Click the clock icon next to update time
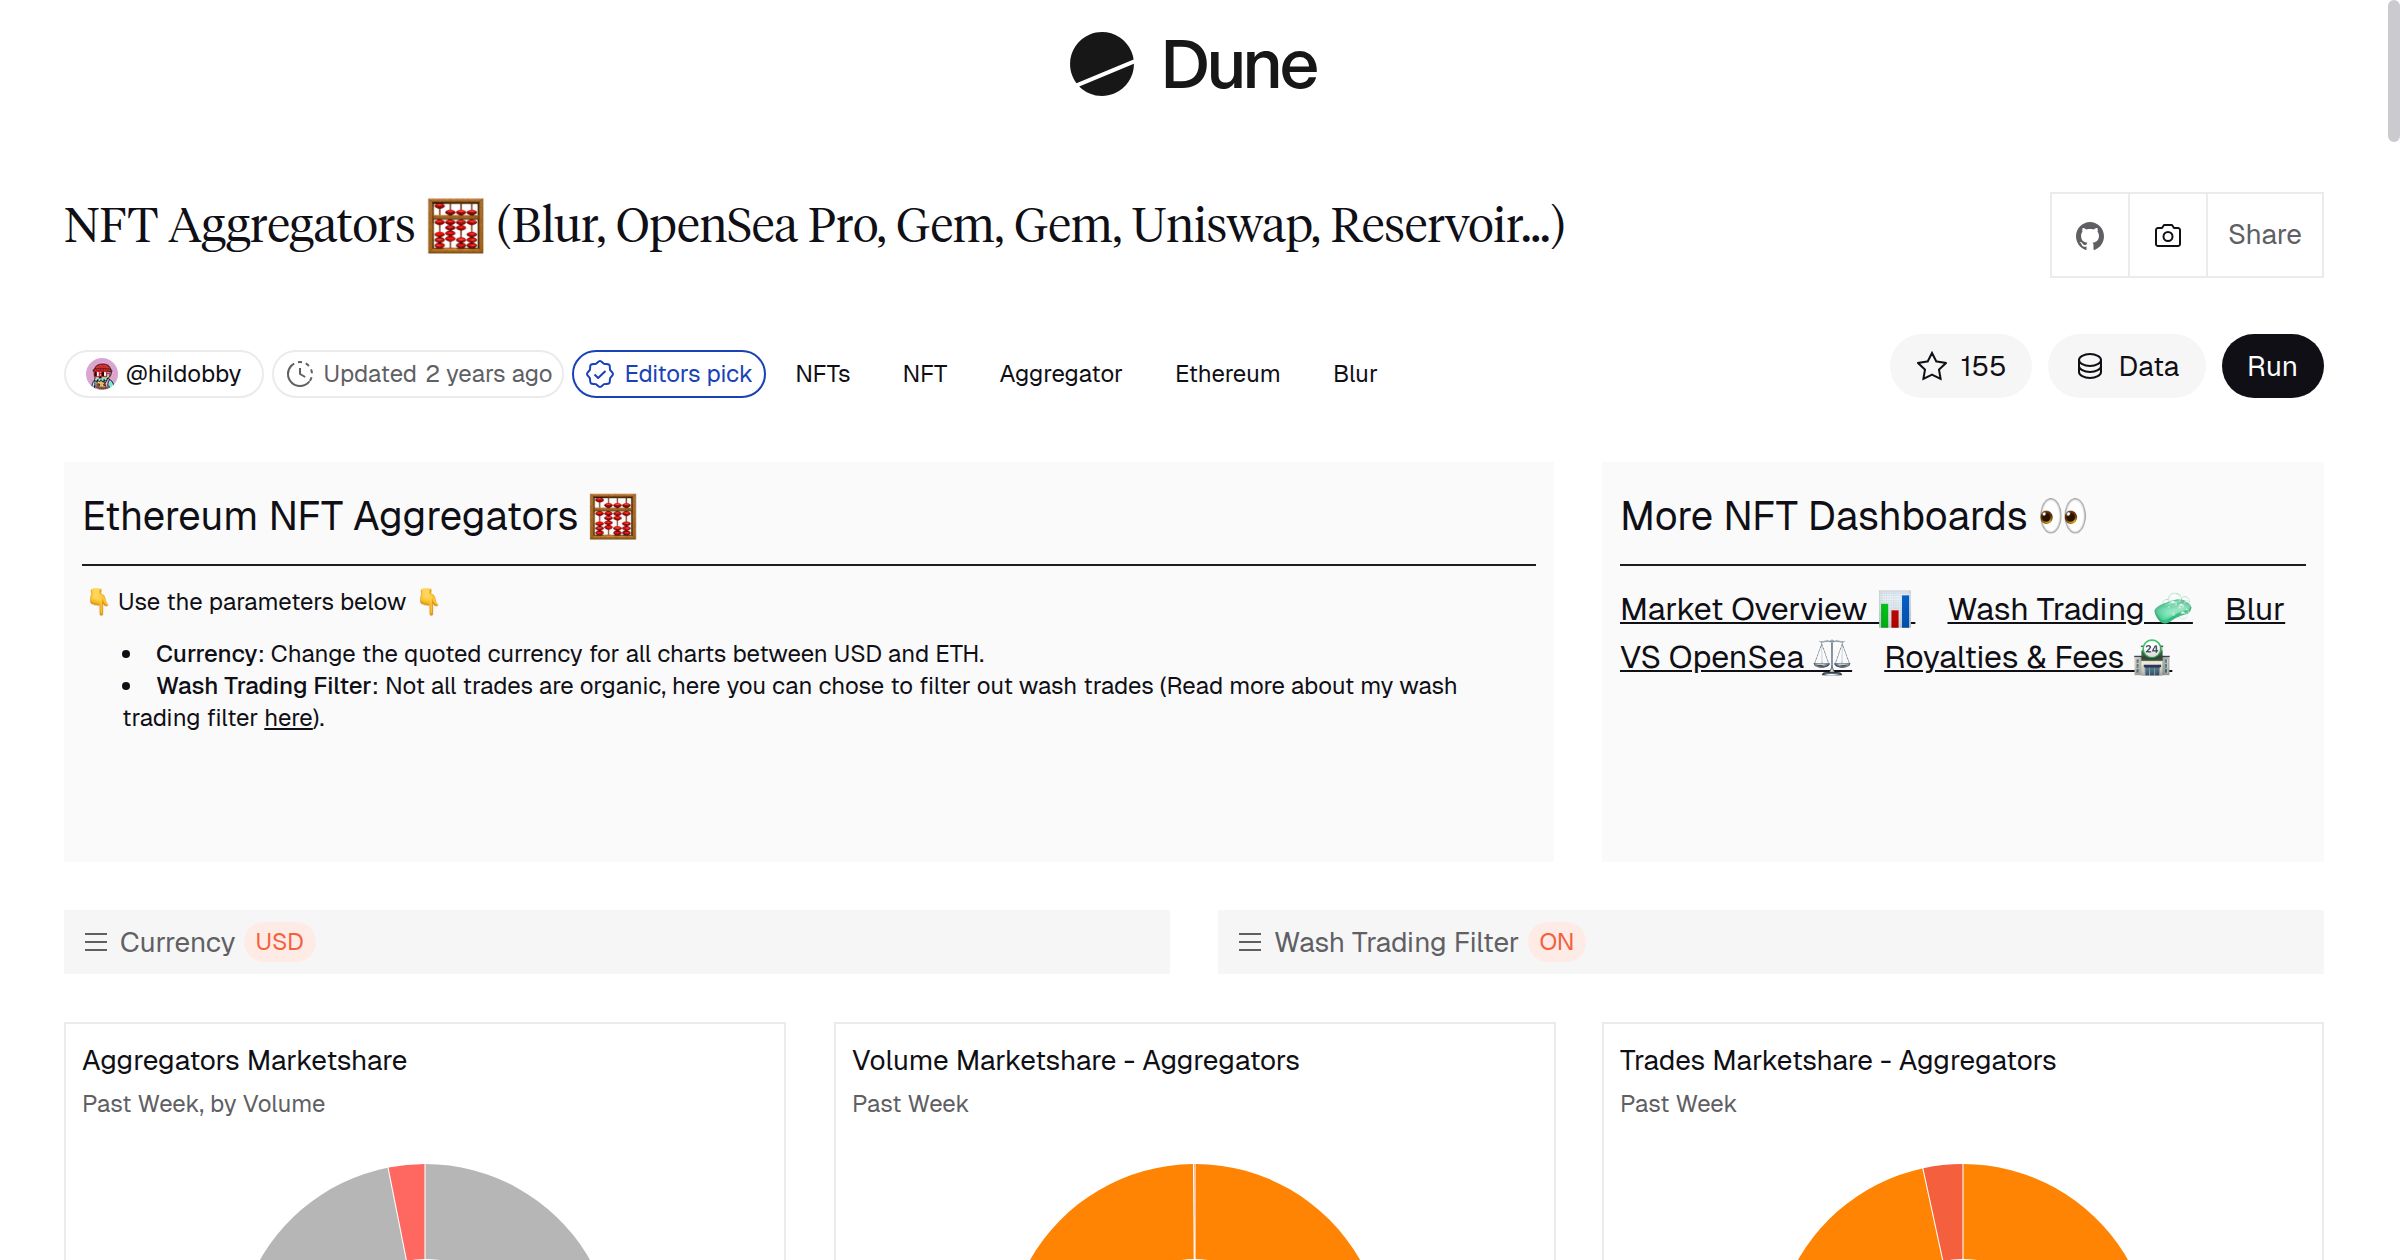This screenshot has height=1260, width=2400. 302,373
